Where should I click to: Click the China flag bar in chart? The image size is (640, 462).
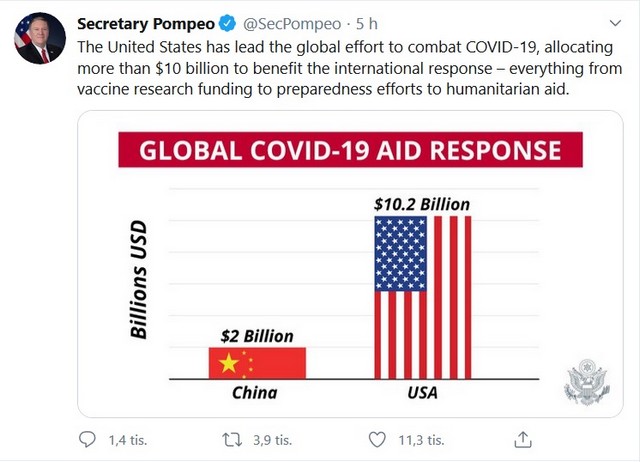(x=257, y=363)
